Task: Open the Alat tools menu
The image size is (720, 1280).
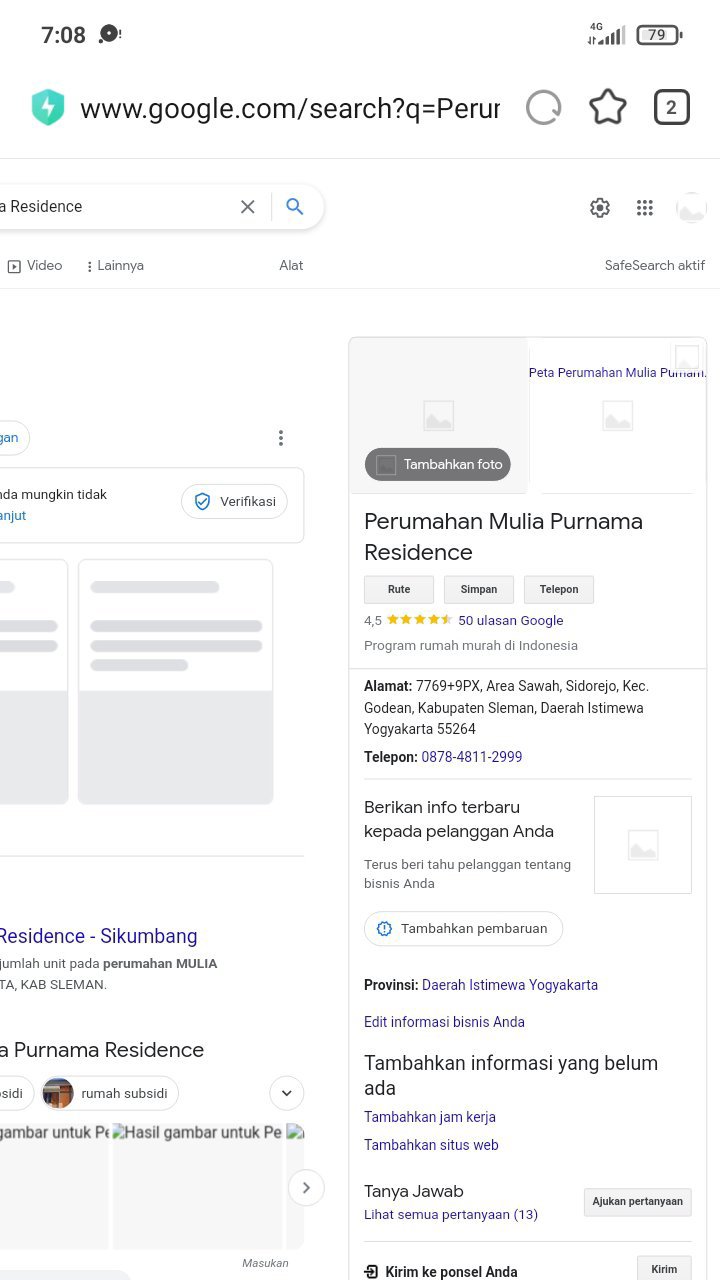Action: pos(291,266)
